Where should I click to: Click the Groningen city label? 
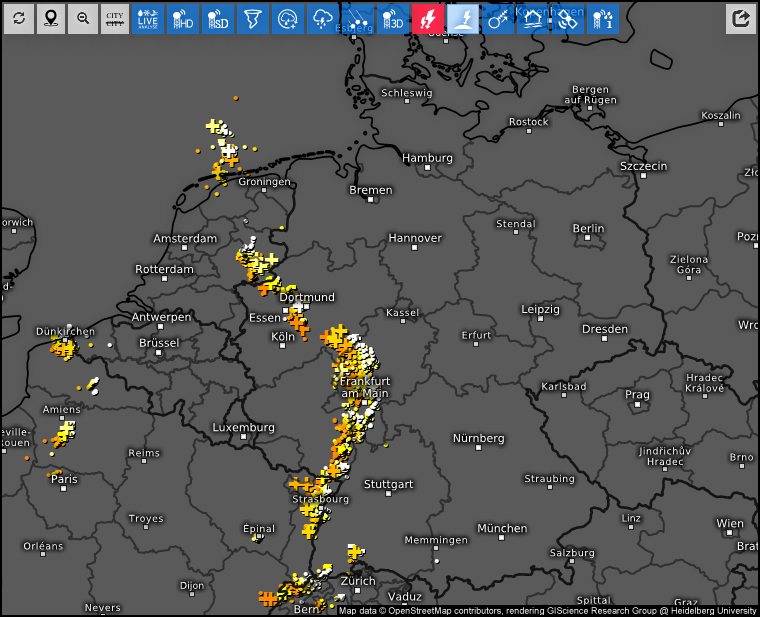click(x=264, y=182)
